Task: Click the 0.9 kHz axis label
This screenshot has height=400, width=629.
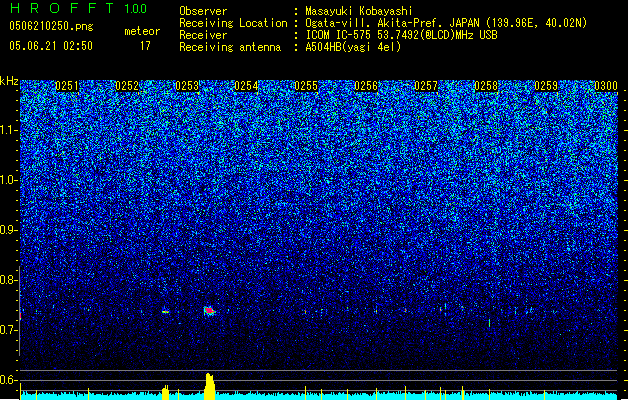Action: (x=9, y=230)
